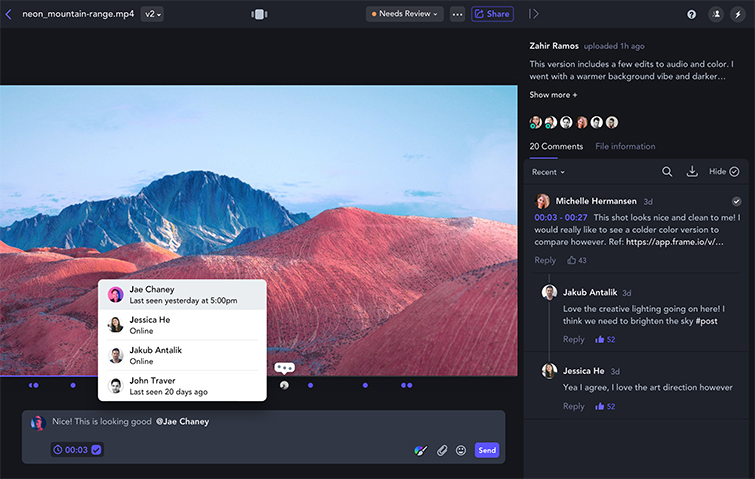Mark Michelle Hermansen's comment as complete
The width and height of the screenshot is (755, 479).
(x=737, y=201)
